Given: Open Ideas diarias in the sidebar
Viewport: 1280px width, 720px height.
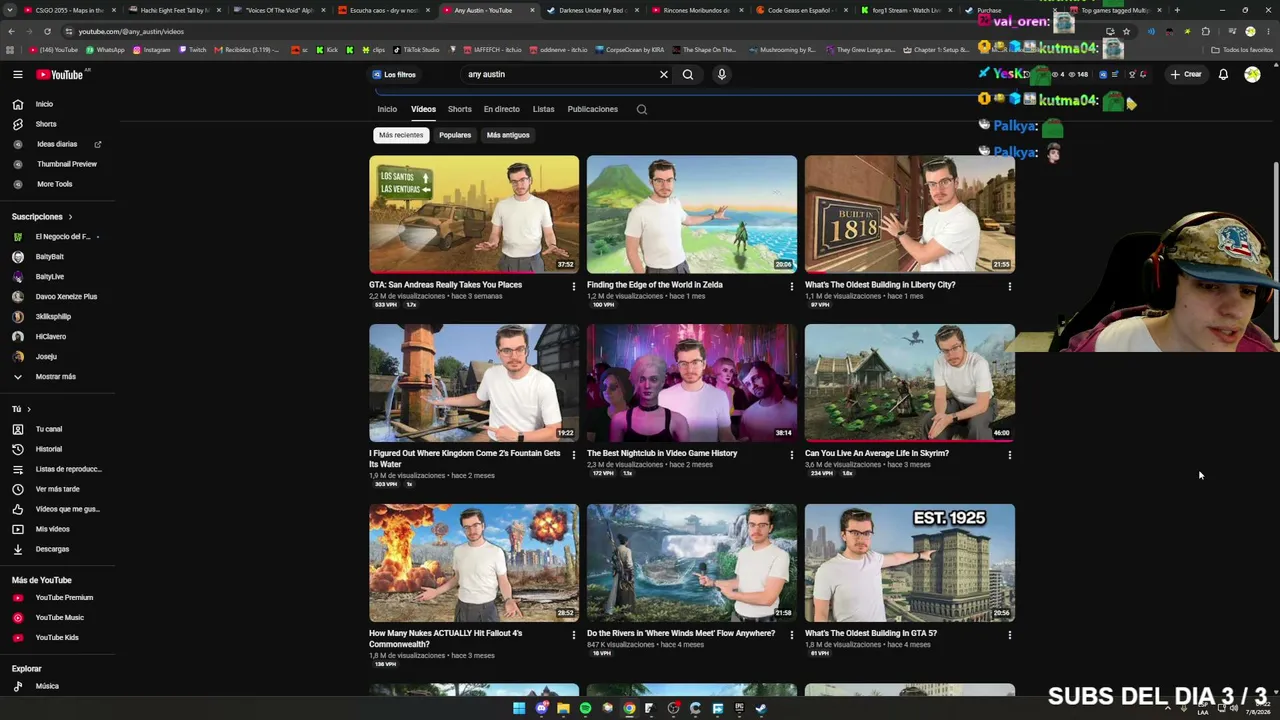Looking at the screenshot, I should click(x=57, y=144).
